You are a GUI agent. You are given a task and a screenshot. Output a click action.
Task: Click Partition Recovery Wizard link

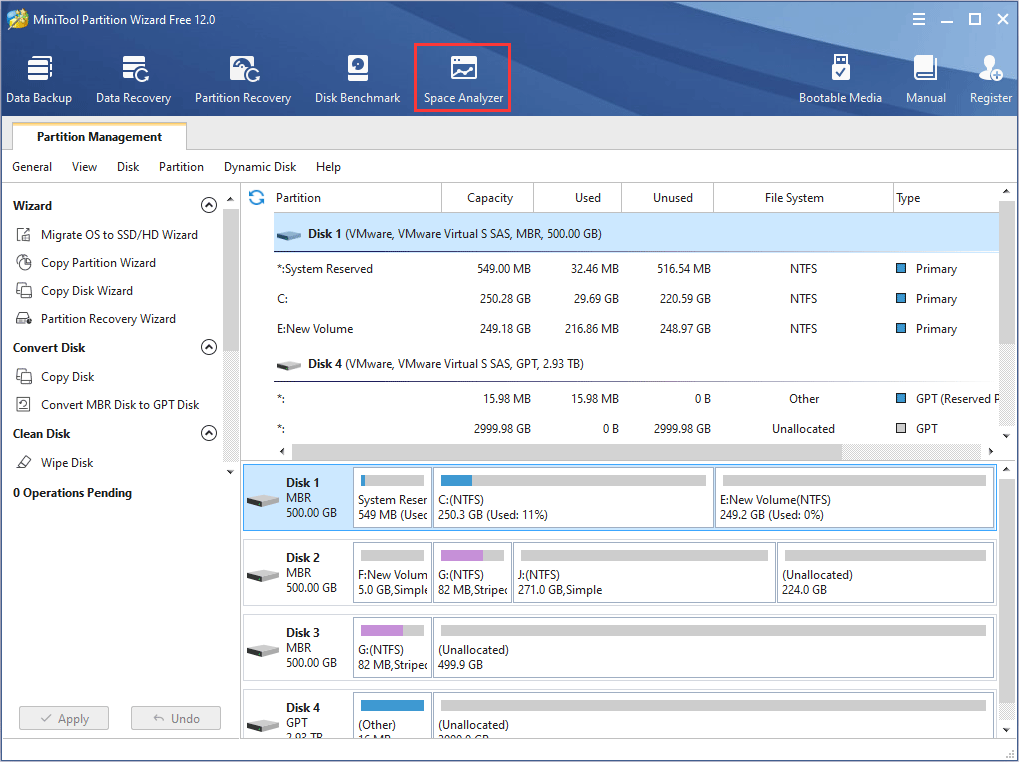[x=109, y=318]
